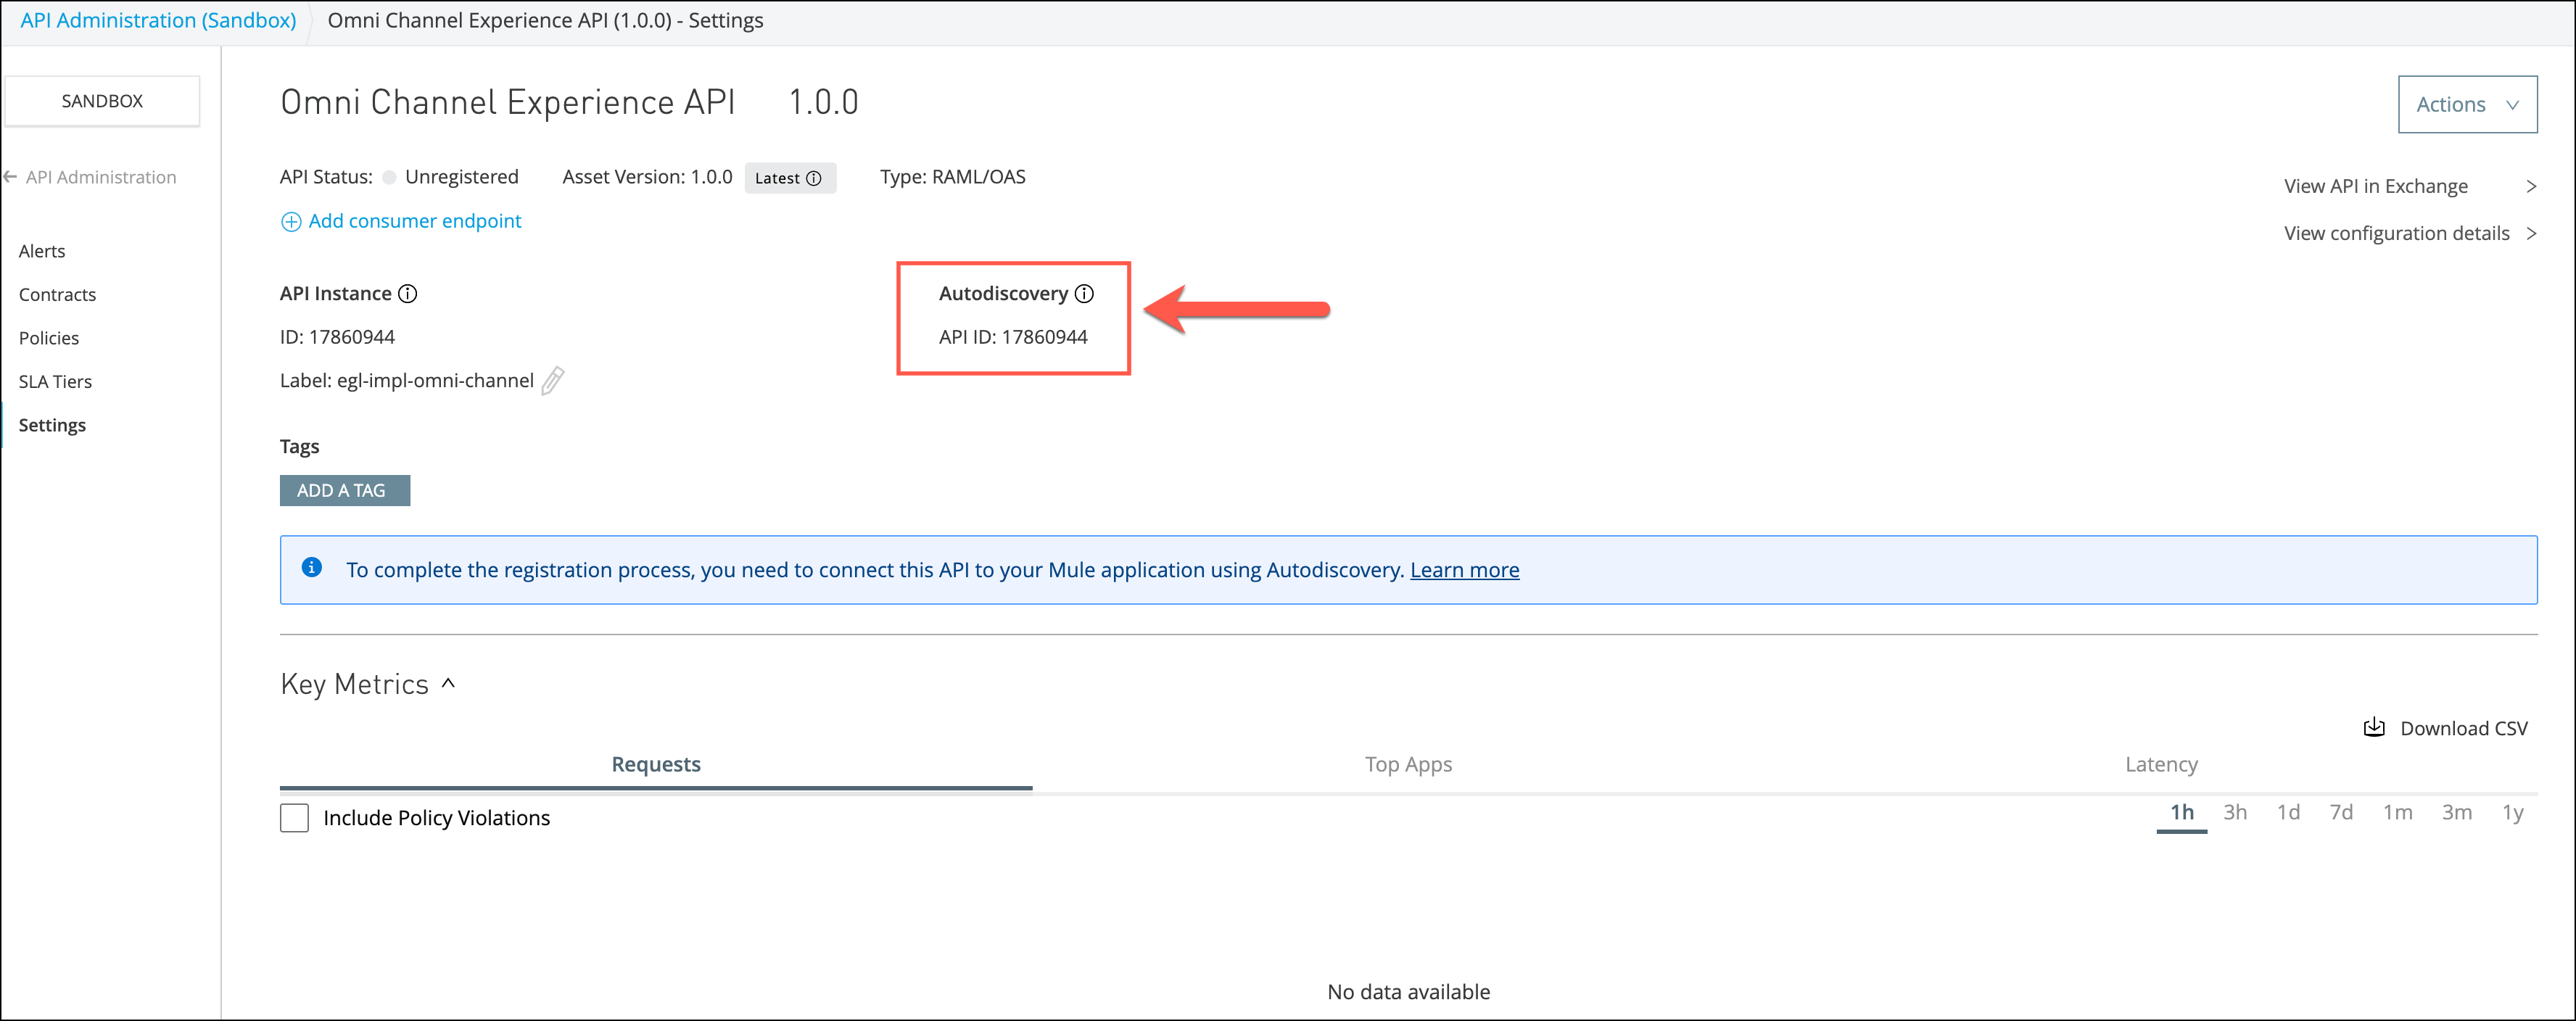Click the Type: RAML/OAS text
The height and width of the screenshot is (1021, 2576).
coord(952,177)
